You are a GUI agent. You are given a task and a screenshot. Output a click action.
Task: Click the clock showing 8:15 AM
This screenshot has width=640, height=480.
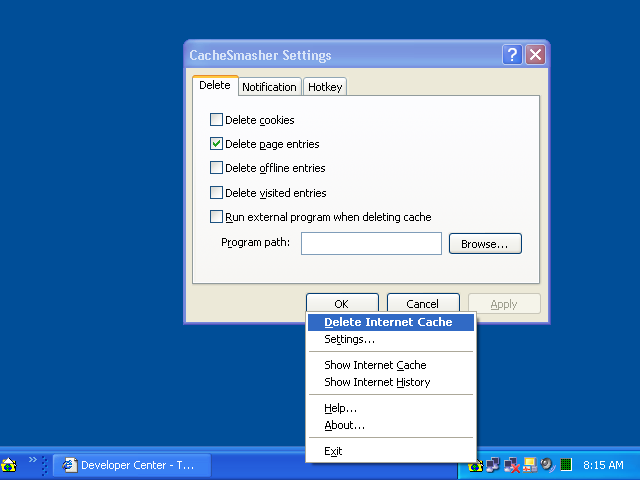pos(603,465)
